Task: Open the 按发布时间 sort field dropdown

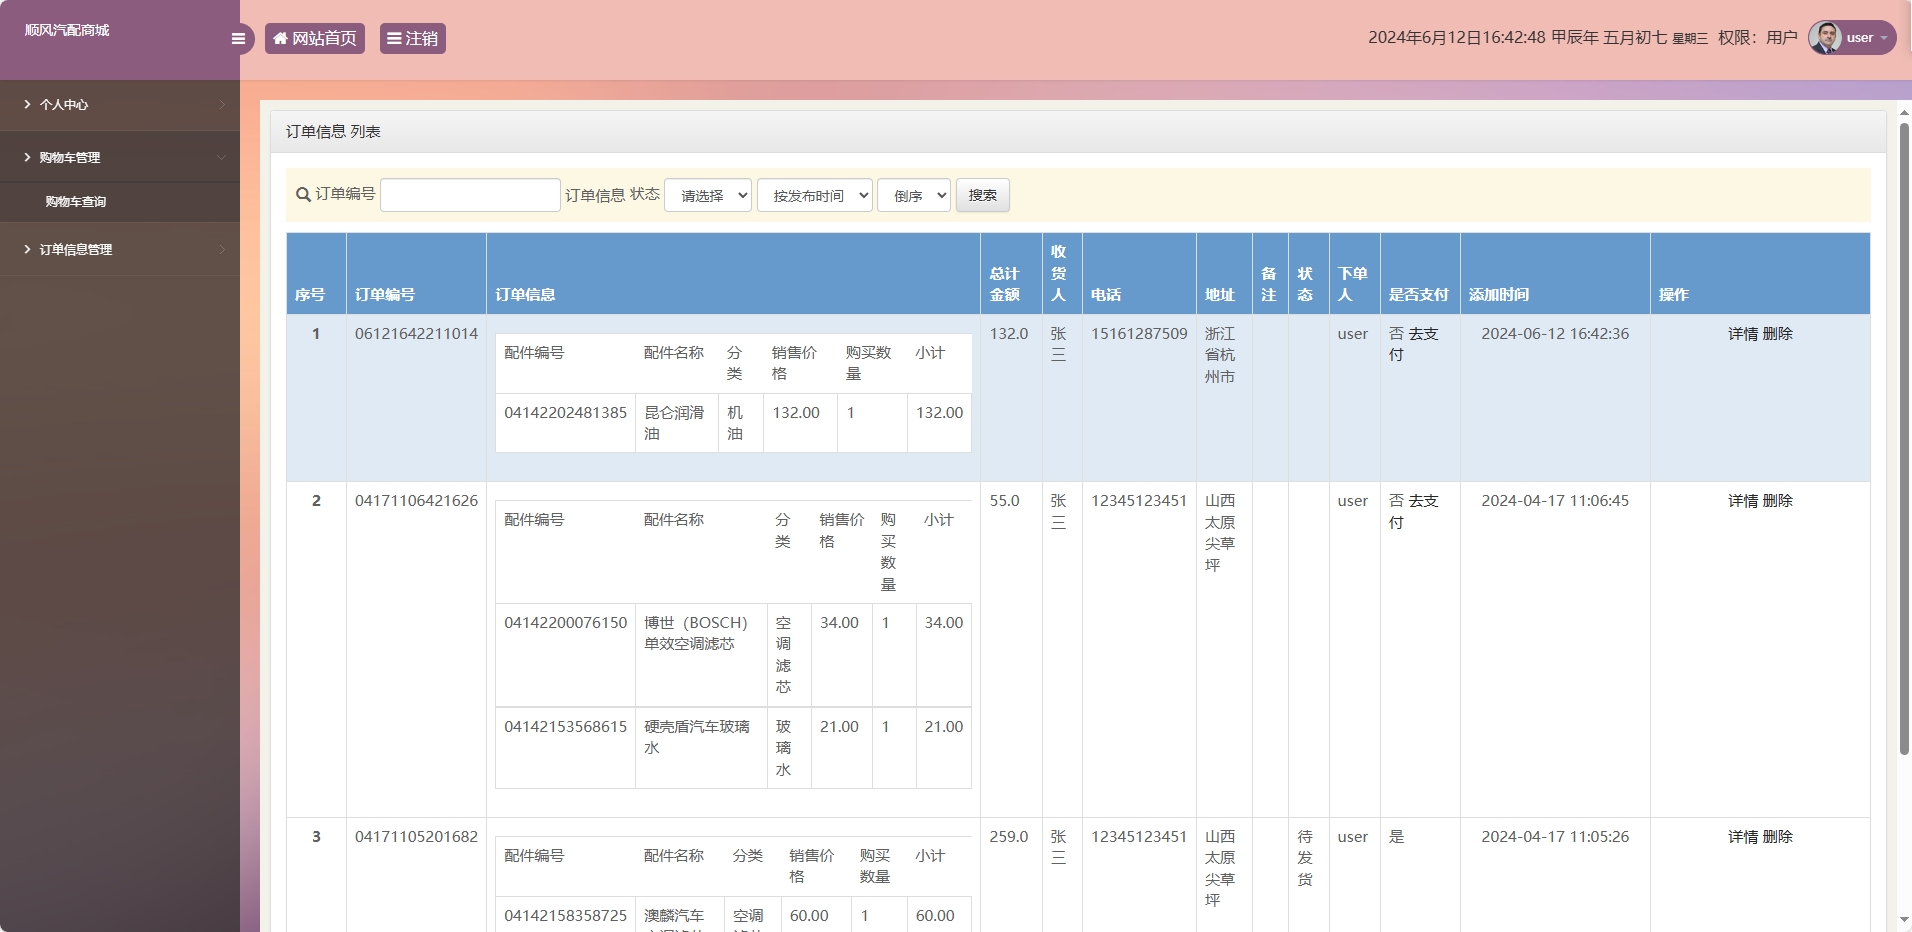Action: click(815, 195)
